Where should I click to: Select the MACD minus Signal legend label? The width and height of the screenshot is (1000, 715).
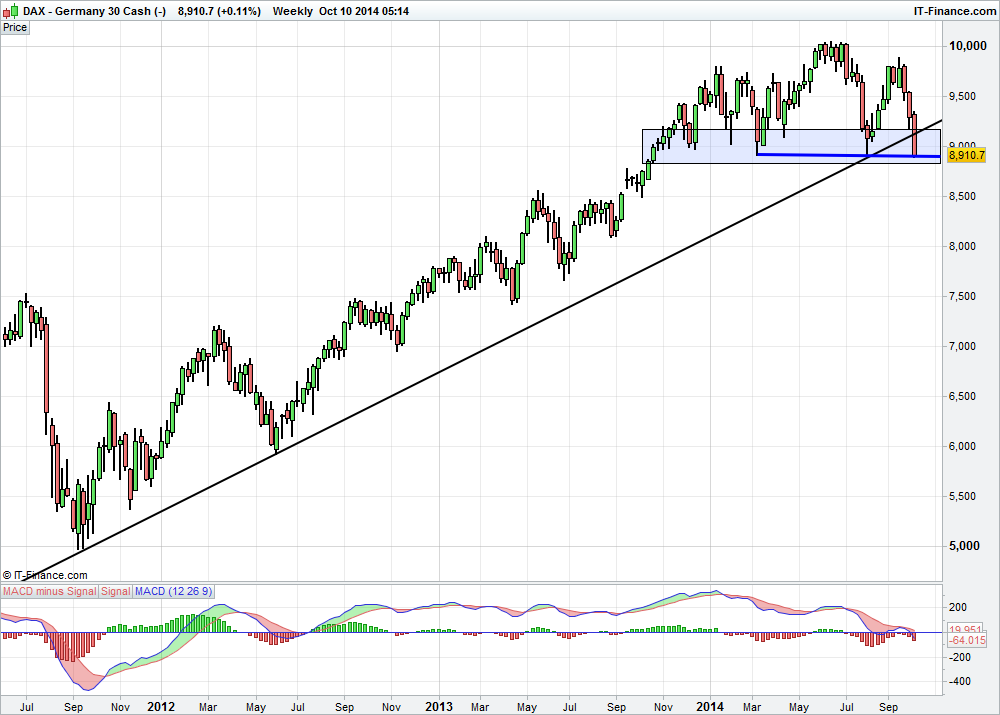tap(49, 591)
